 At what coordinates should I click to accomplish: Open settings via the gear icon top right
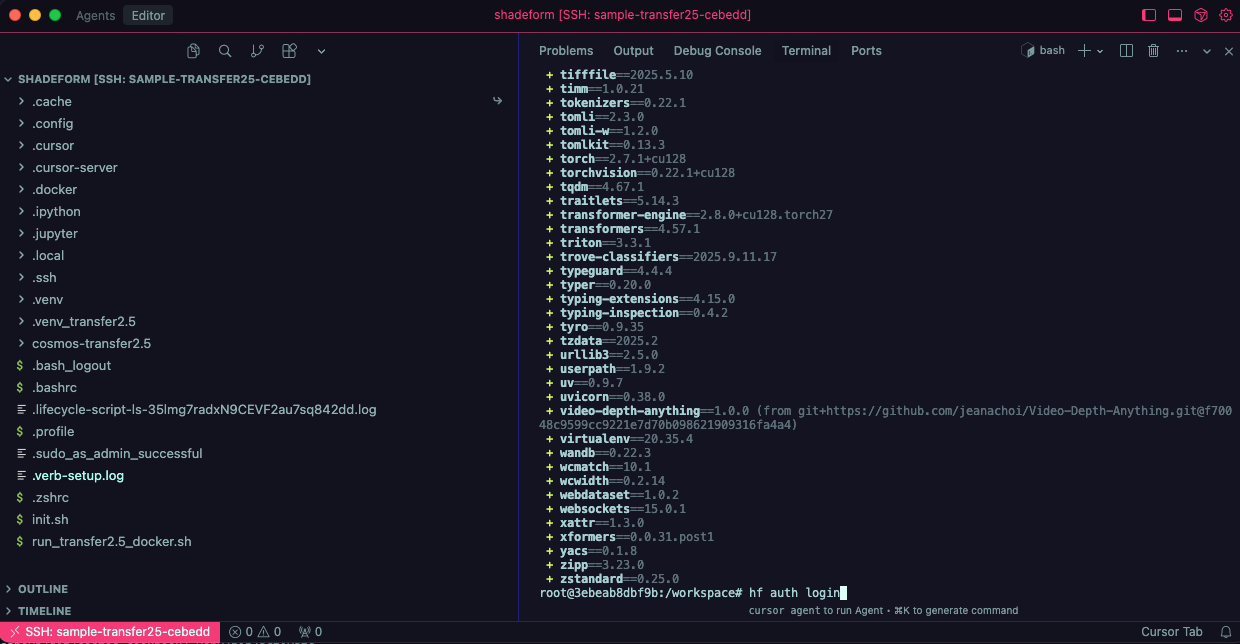pyautogui.click(x=1226, y=14)
